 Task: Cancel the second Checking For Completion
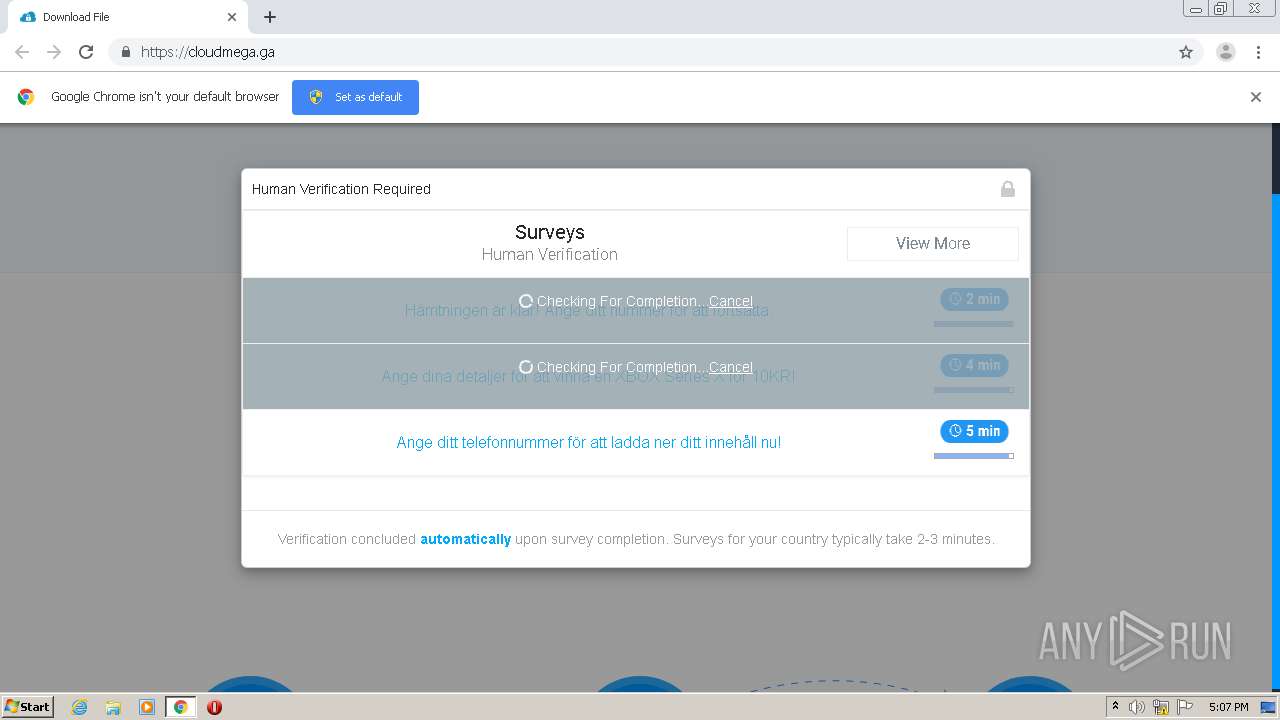pyautogui.click(x=731, y=367)
